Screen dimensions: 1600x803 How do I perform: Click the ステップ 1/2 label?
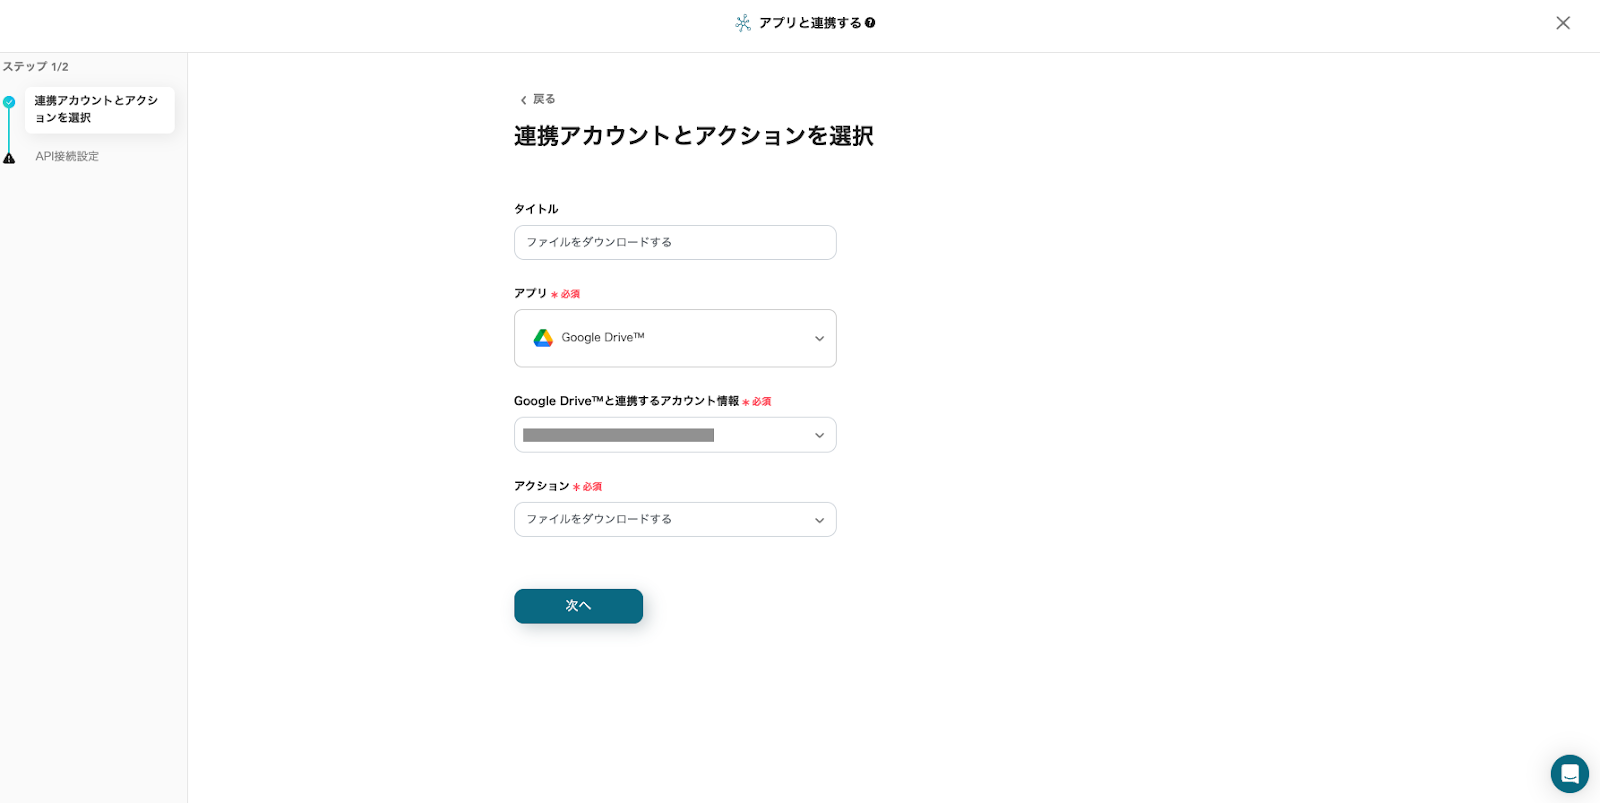(x=35, y=67)
